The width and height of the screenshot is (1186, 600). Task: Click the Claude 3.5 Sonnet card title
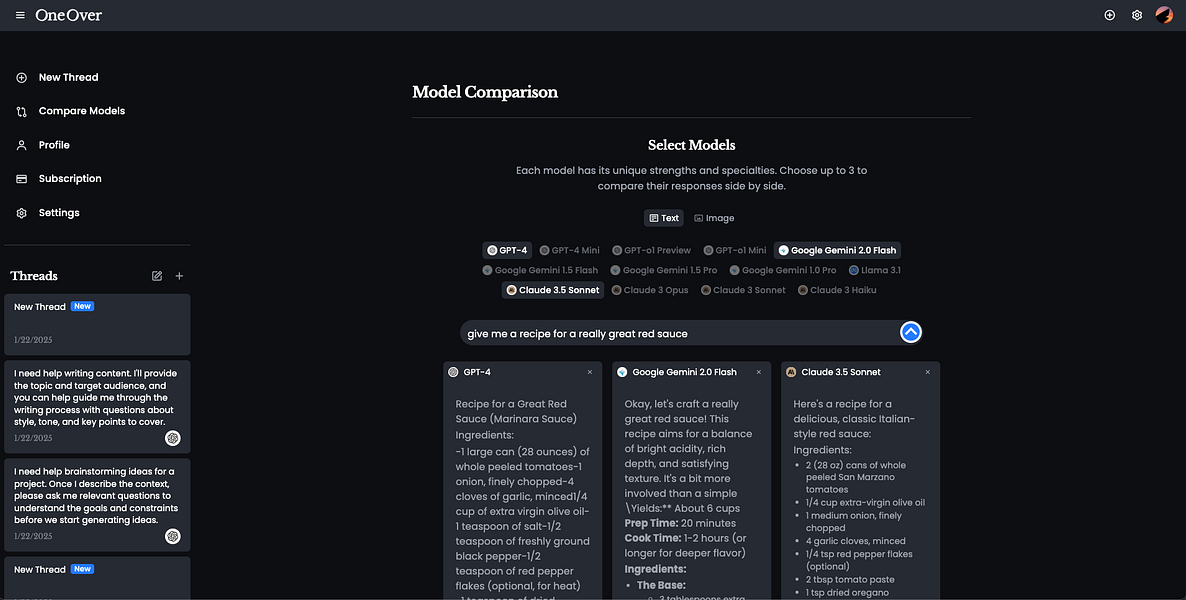coord(840,372)
